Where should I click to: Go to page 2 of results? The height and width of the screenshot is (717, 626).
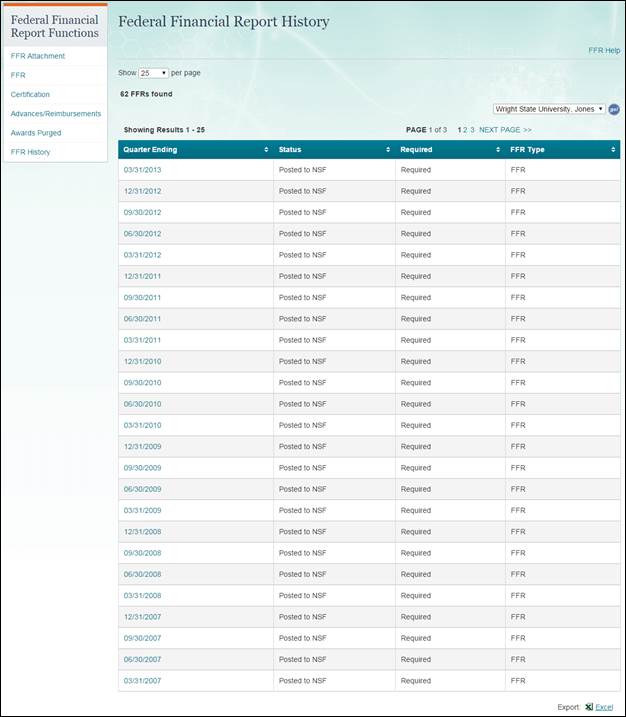[466, 130]
